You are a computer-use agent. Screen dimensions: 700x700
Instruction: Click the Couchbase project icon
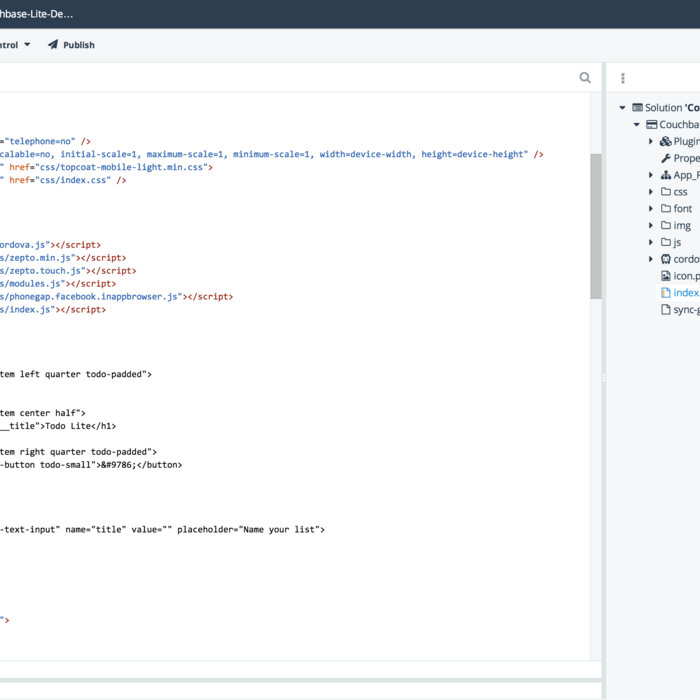(652, 125)
